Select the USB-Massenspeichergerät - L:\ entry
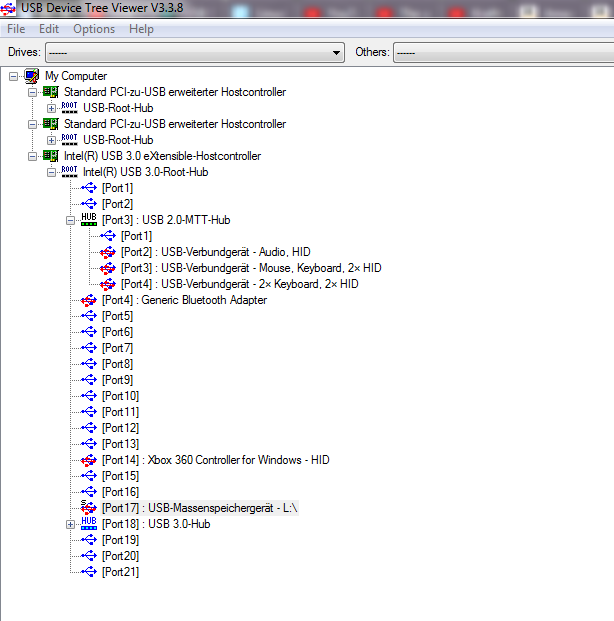Image resolution: width=614 pixels, height=621 pixels. coord(200,508)
